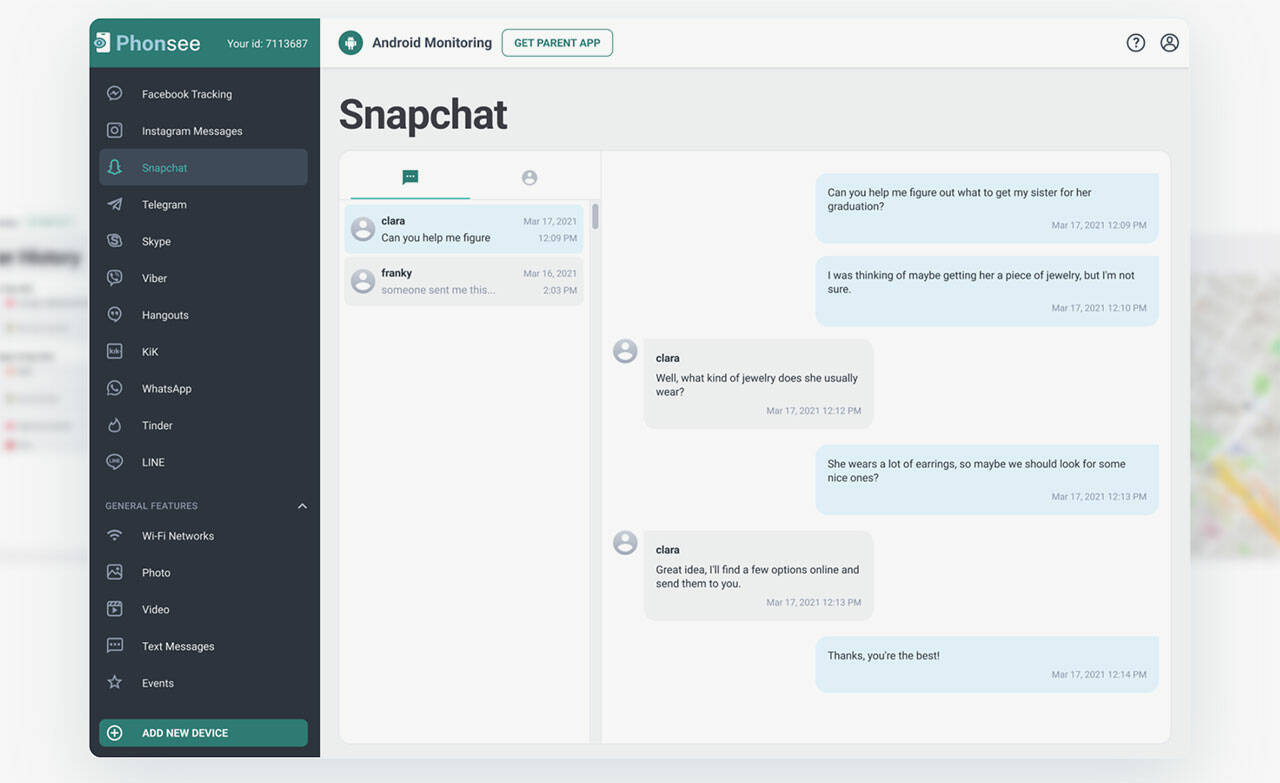Click the Tinder flame icon
Viewport: 1280px width, 783px height.
[x=115, y=426]
